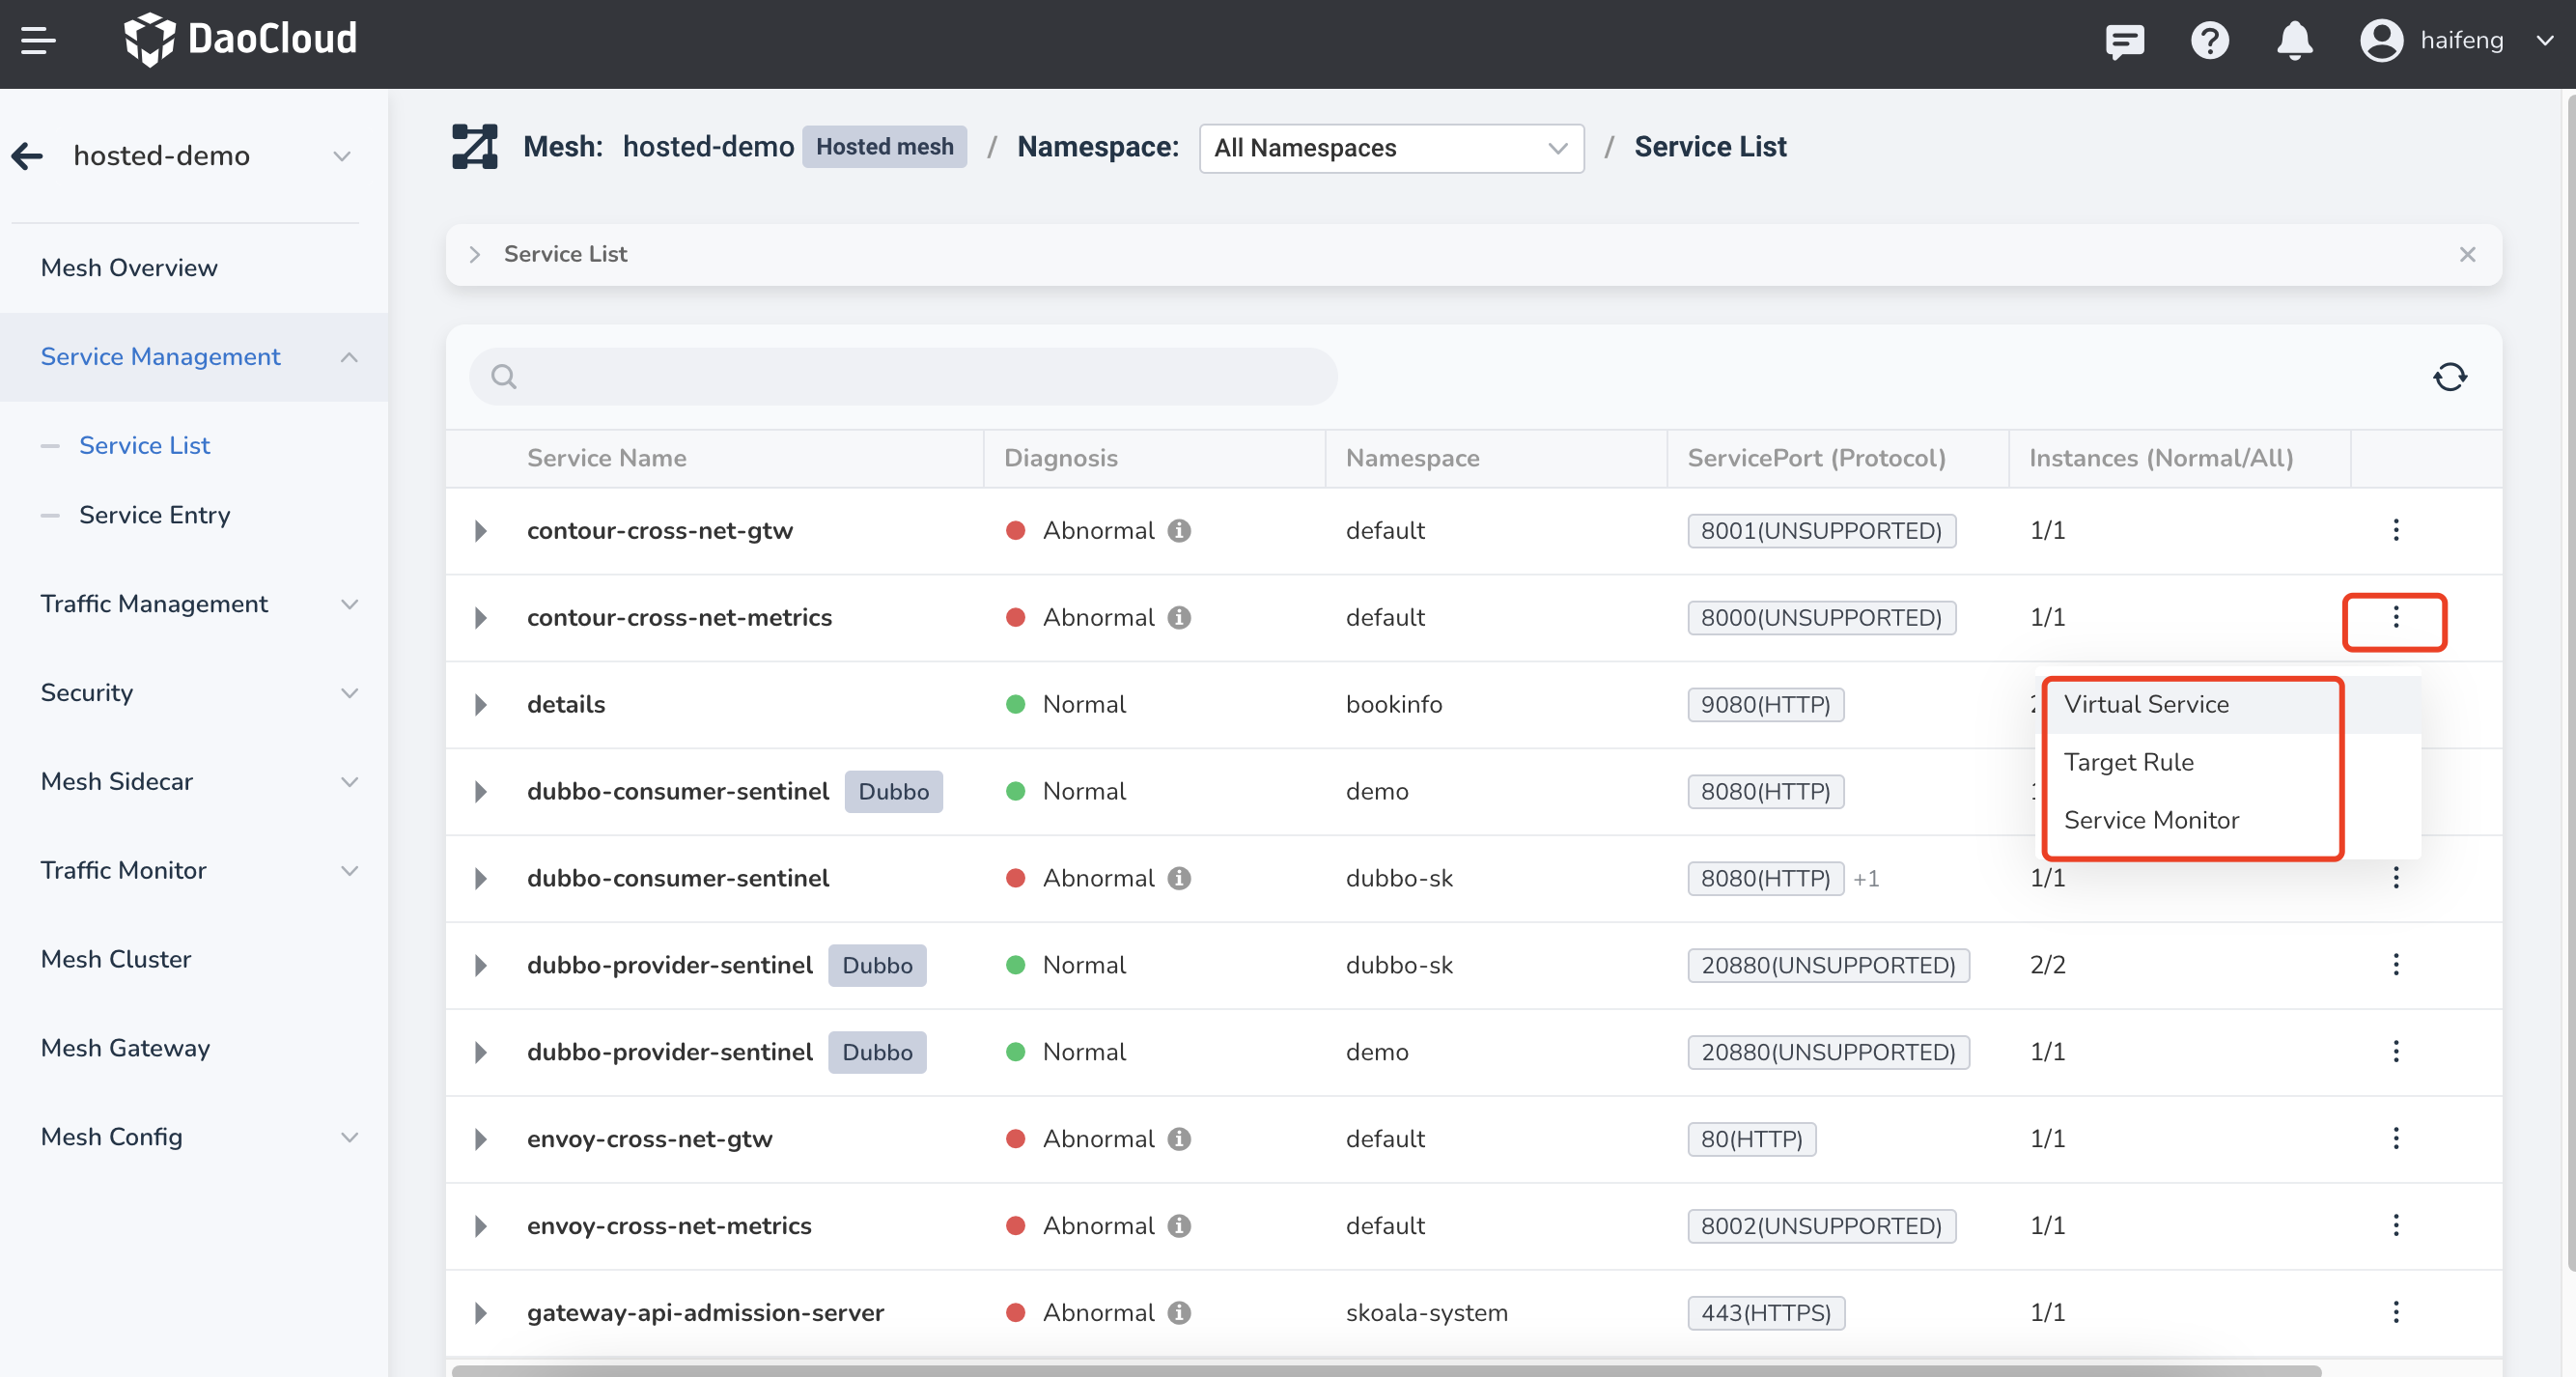Image resolution: width=2576 pixels, height=1377 pixels.
Task: Show Abnormal info for contour-cross-net-gtw
Action: coord(1179,530)
